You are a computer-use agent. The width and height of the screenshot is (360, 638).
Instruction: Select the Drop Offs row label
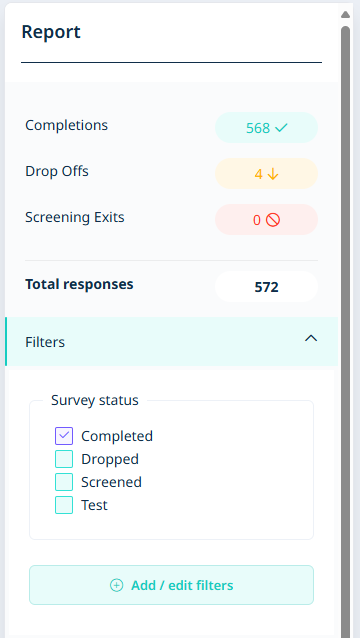[x=57, y=171]
